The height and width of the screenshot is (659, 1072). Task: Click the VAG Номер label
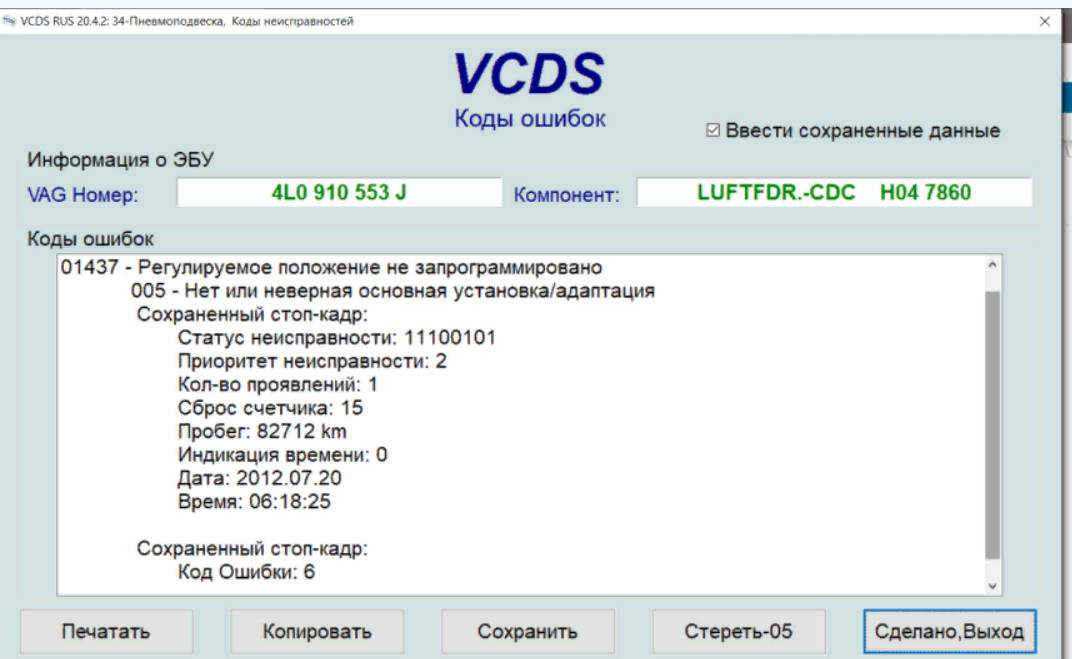[x=83, y=195]
